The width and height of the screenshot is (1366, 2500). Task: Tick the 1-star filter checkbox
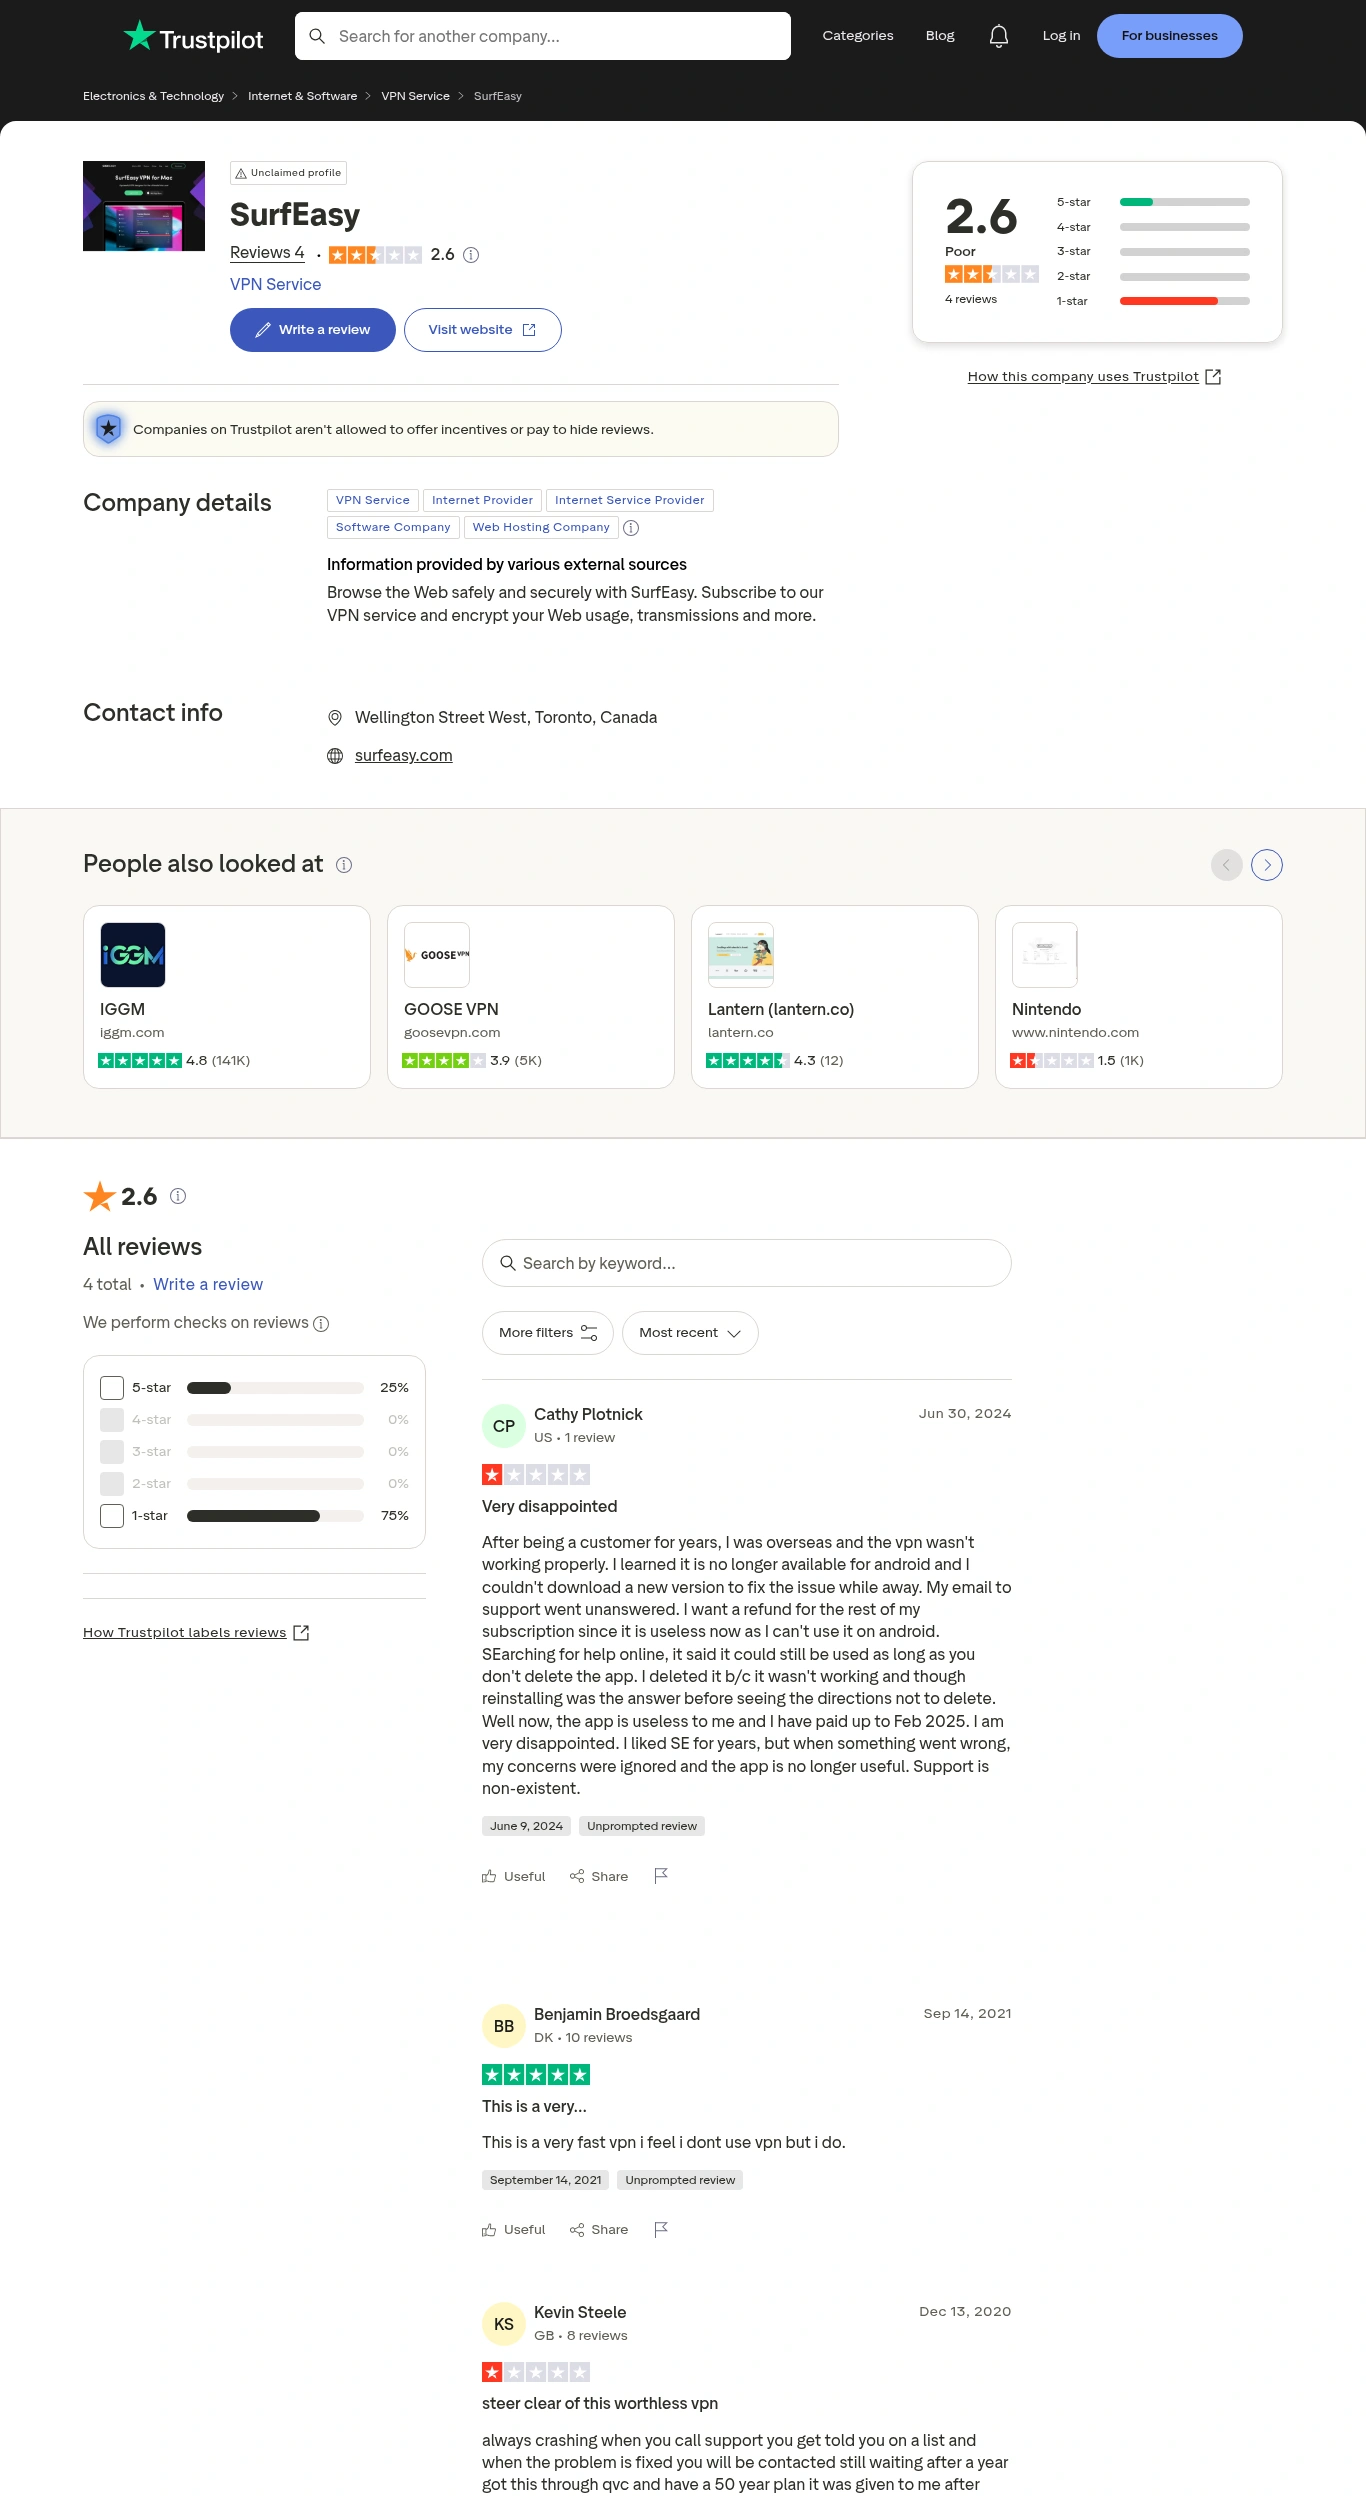pyautogui.click(x=112, y=1516)
